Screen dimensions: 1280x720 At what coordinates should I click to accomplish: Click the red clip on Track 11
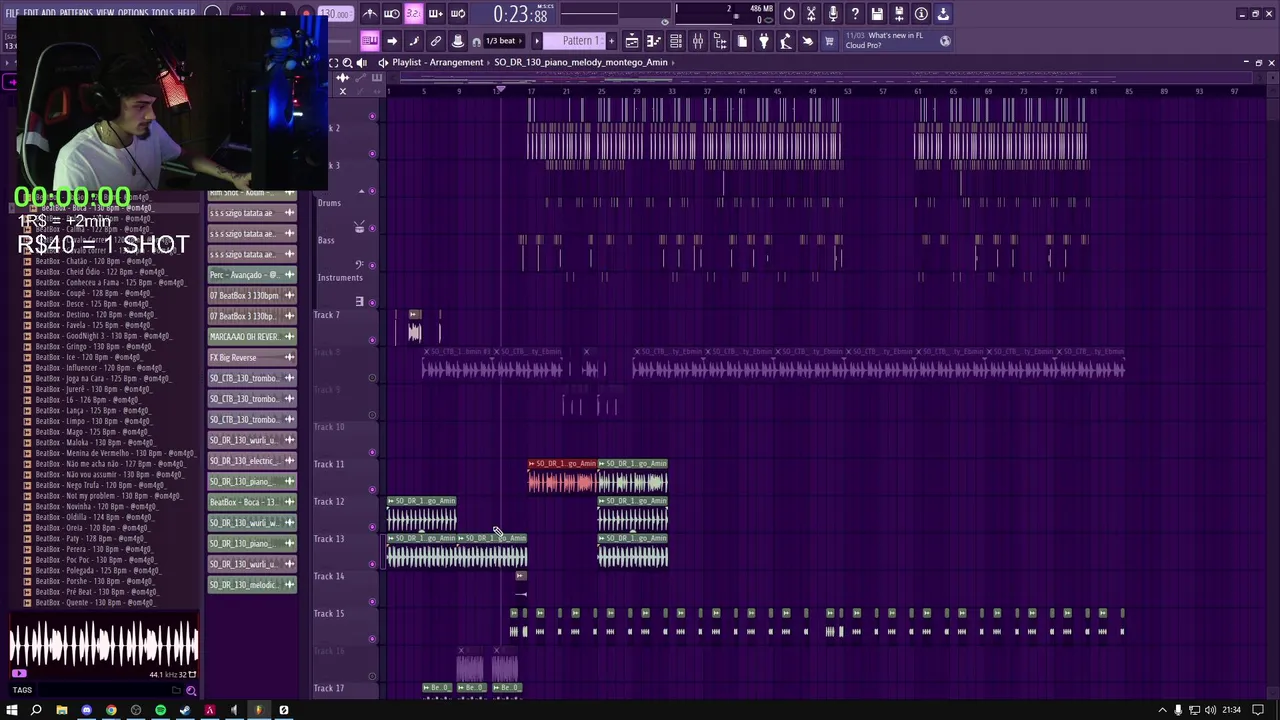[x=563, y=478]
